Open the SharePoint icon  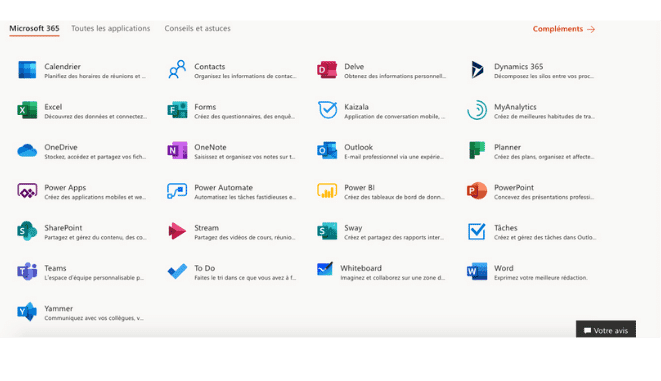tap(27, 231)
